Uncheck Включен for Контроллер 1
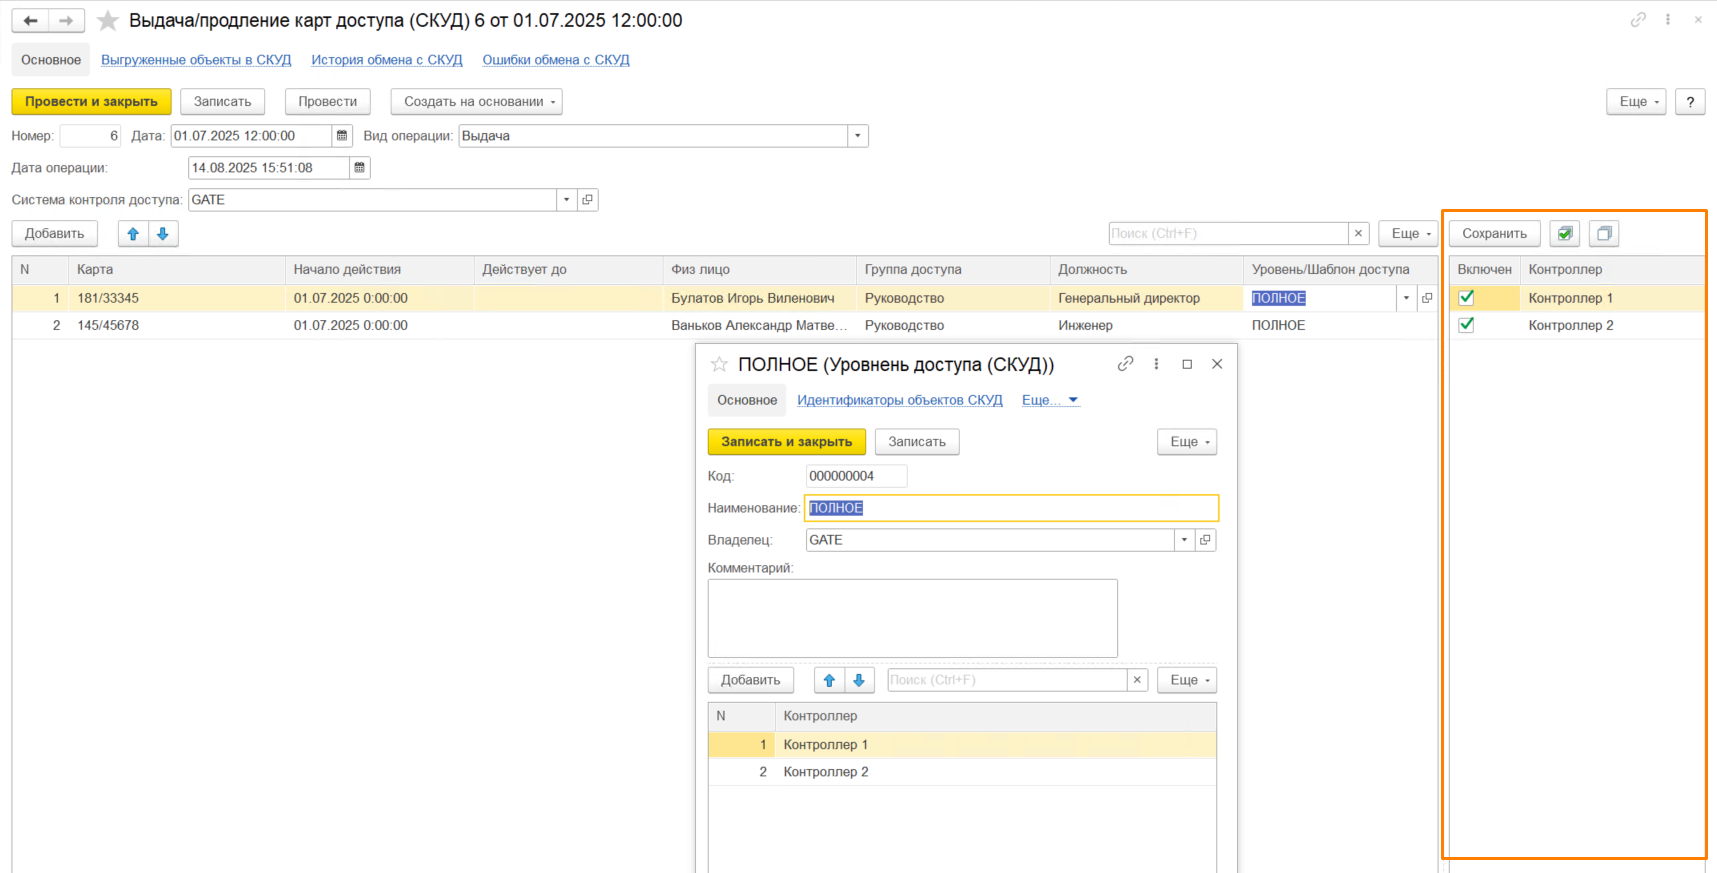This screenshot has width=1717, height=873. [x=1466, y=298]
